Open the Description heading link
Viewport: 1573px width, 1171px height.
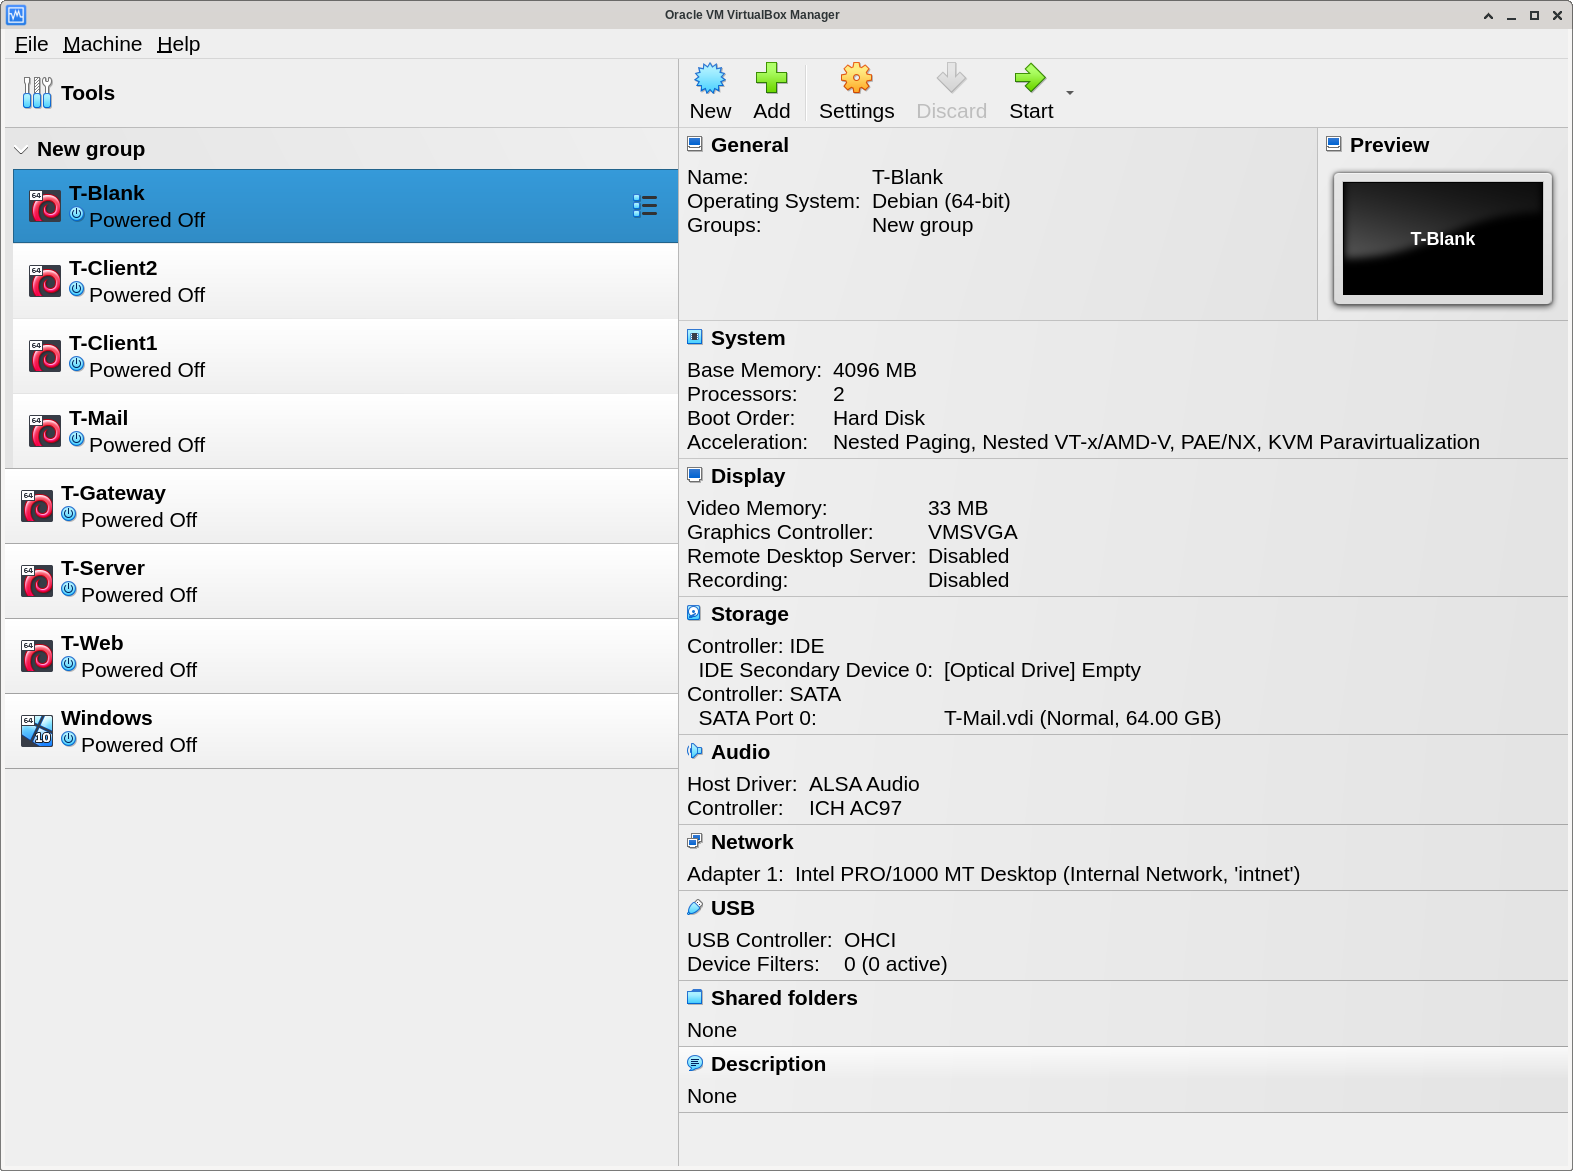[x=768, y=1064]
